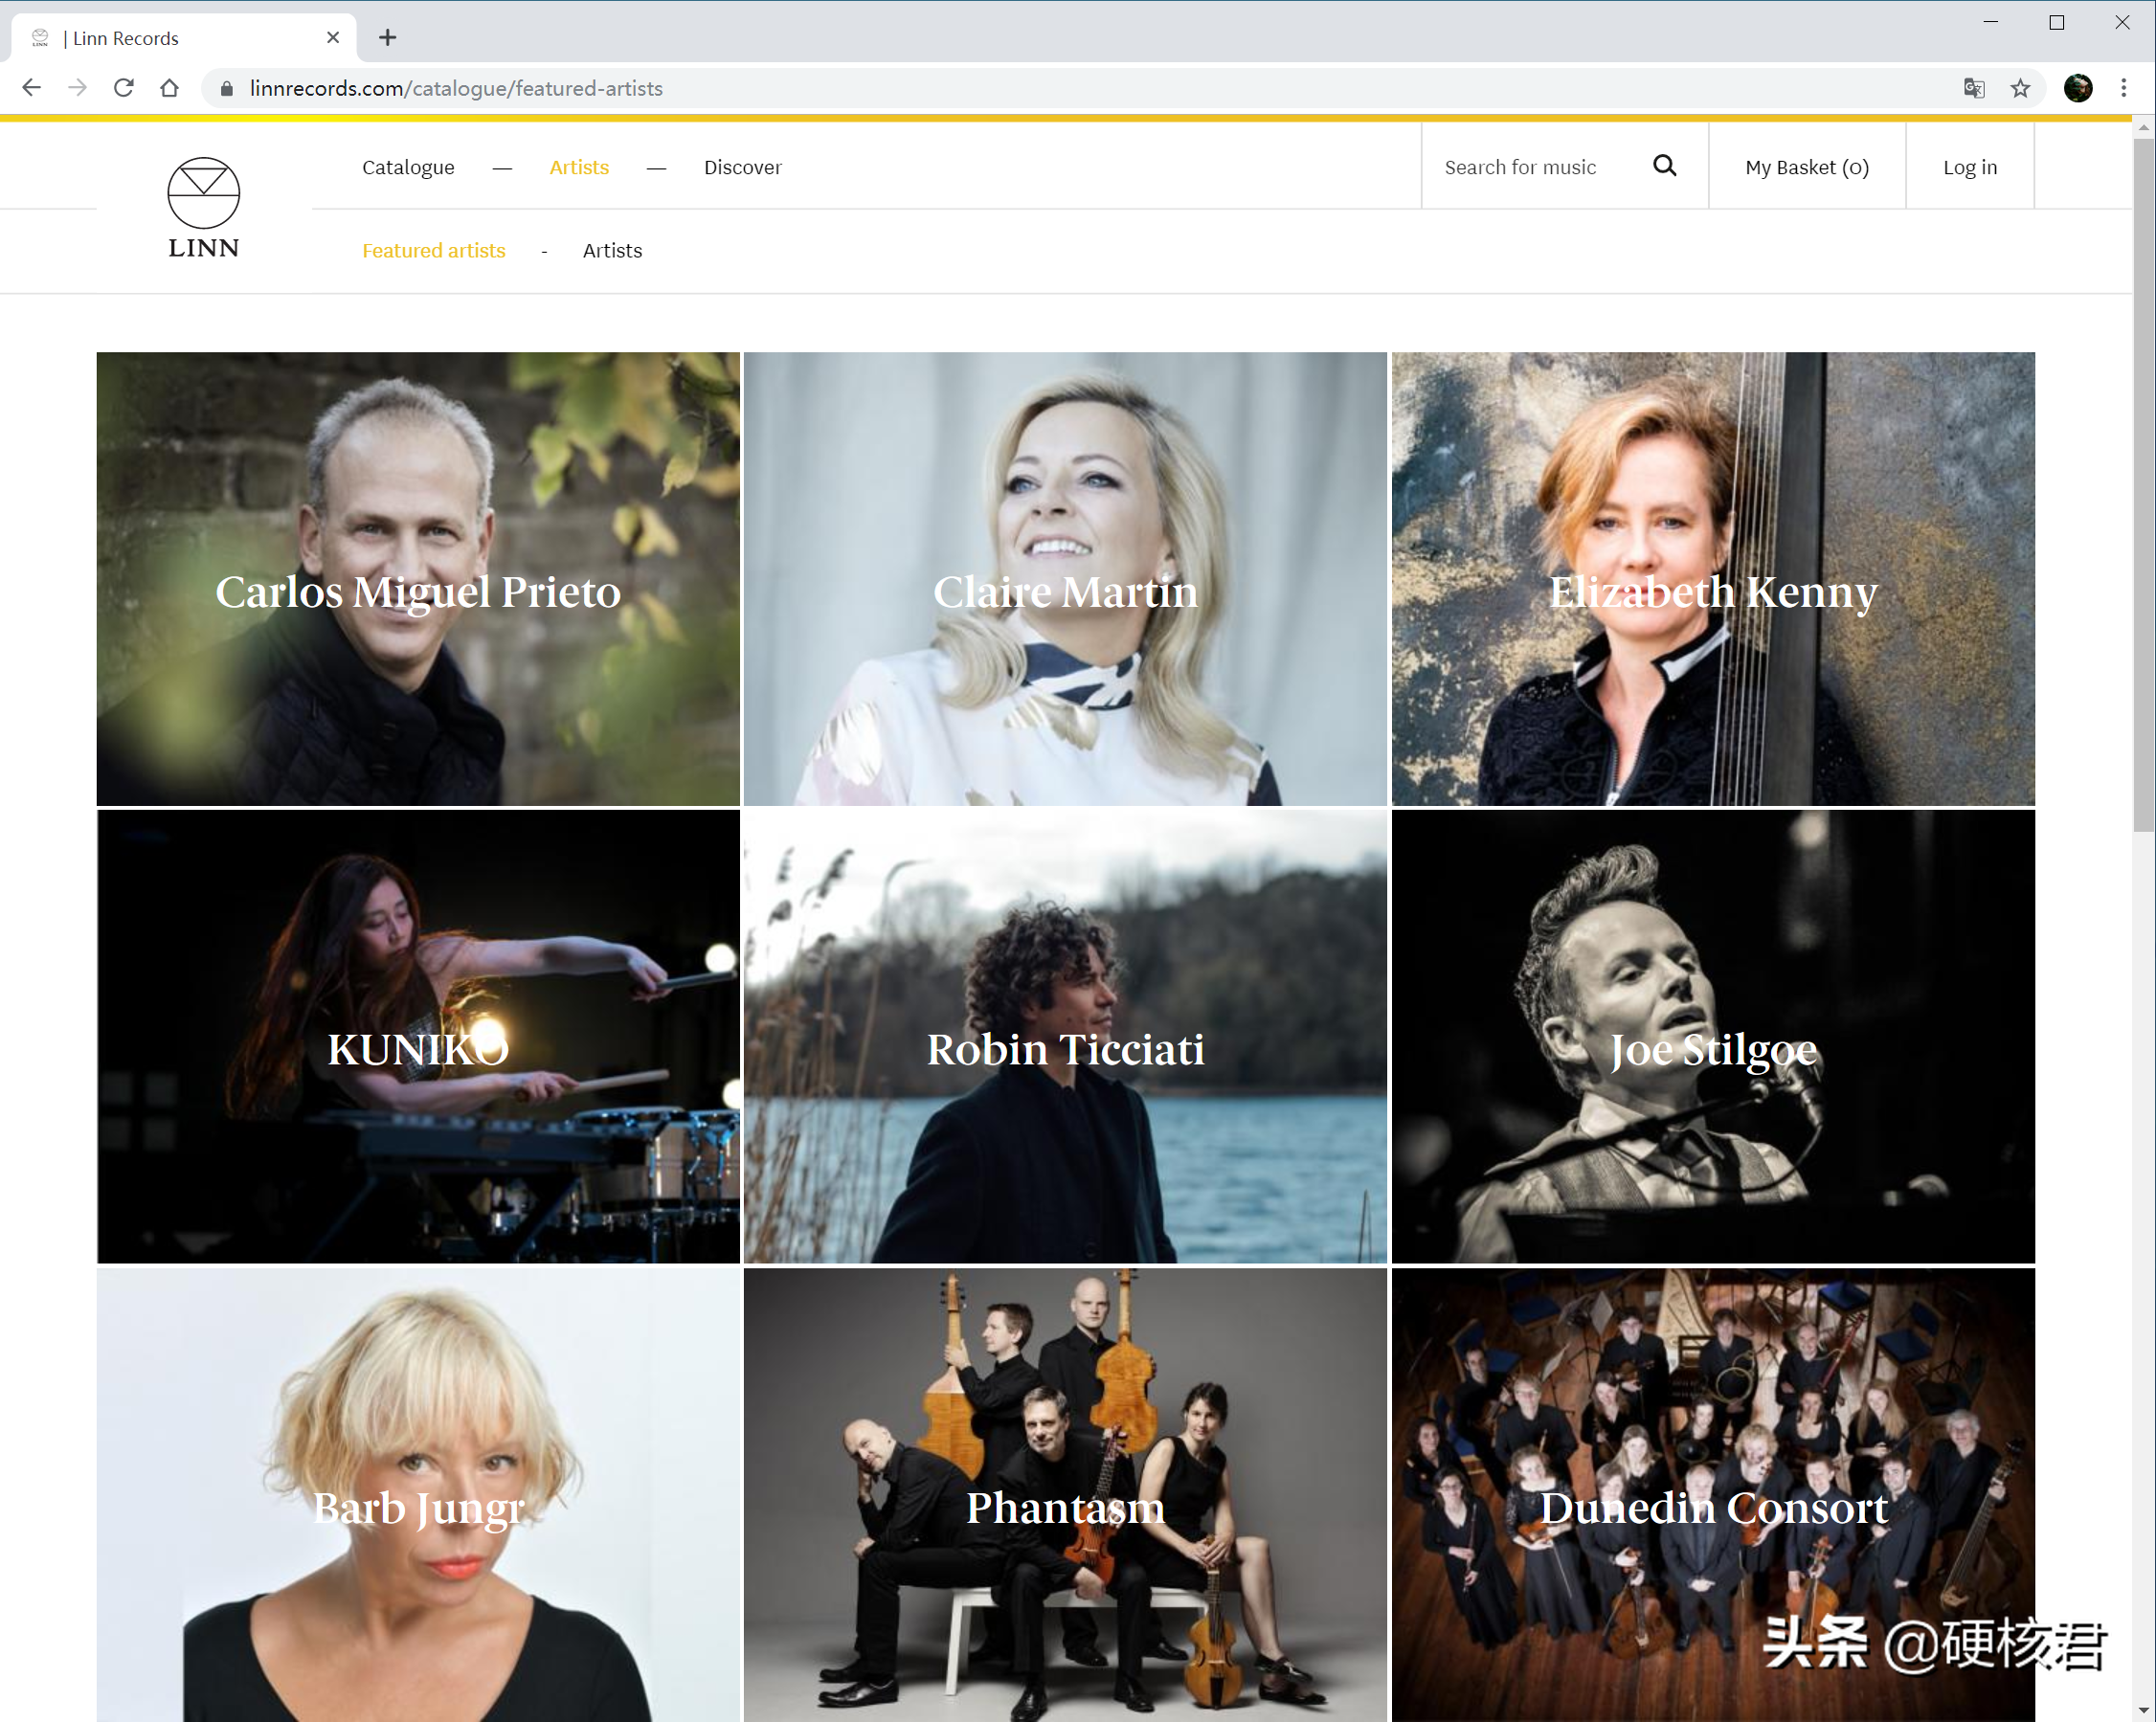This screenshot has height=1722, width=2156.
Task: Click the Linn logo
Action: pyautogui.click(x=203, y=208)
